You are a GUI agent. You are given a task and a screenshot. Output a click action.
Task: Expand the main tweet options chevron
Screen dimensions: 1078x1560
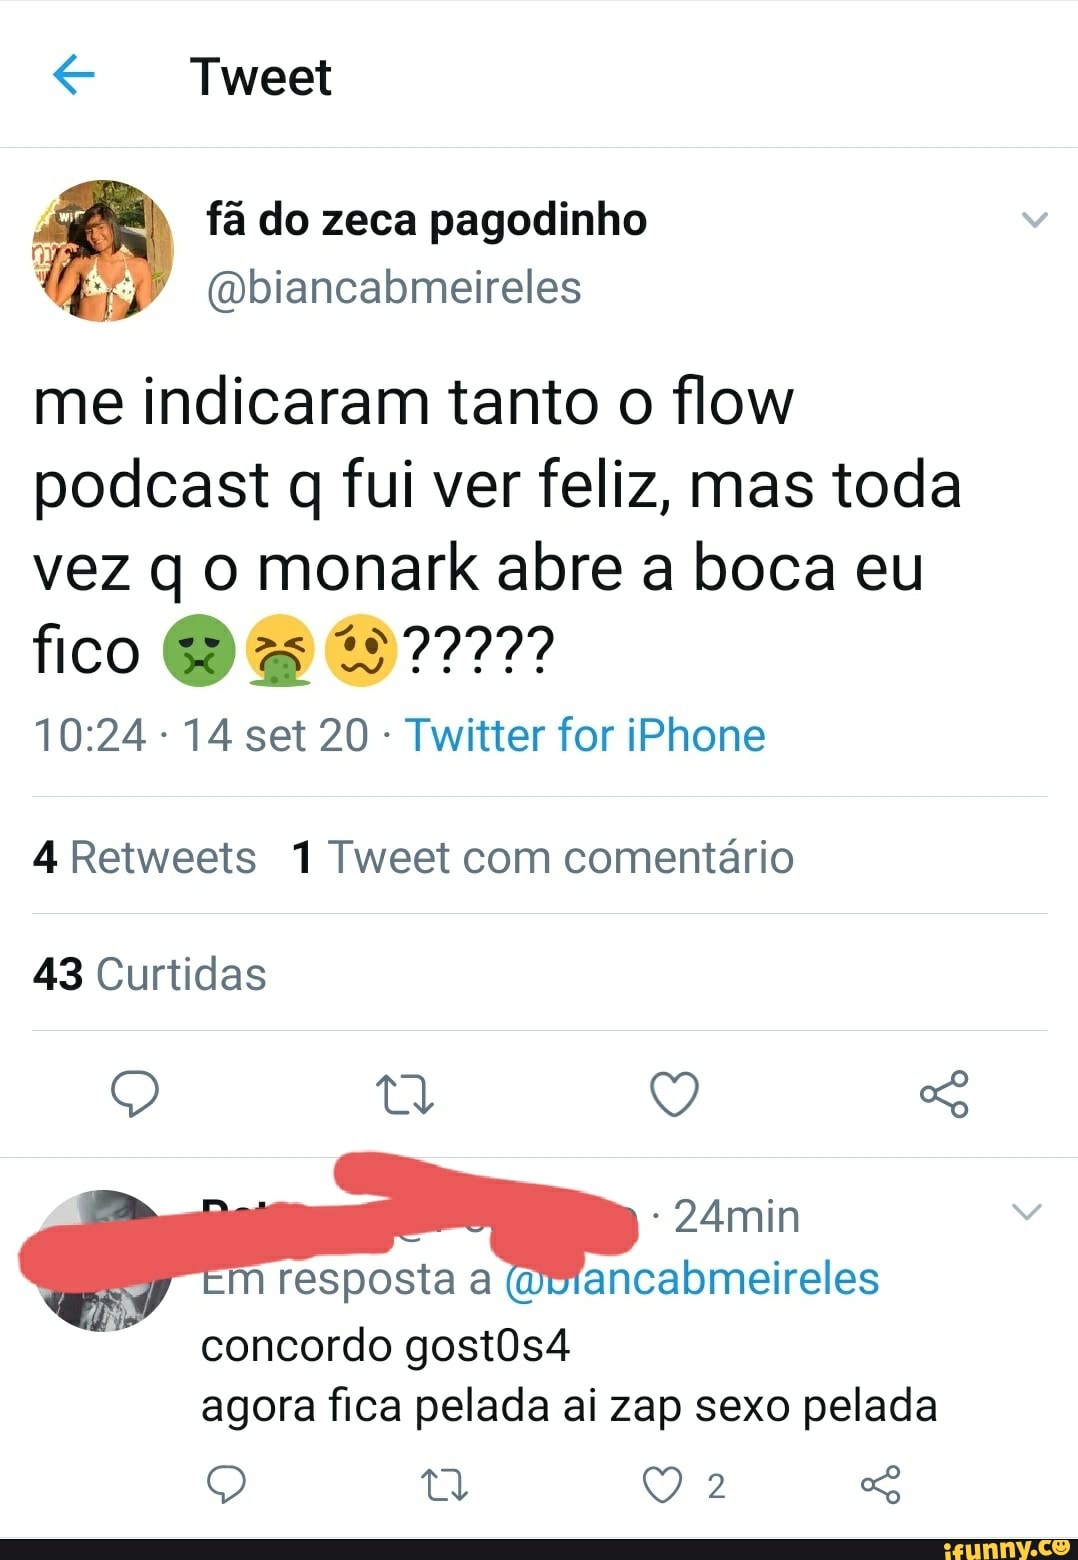pyautogui.click(x=1035, y=219)
